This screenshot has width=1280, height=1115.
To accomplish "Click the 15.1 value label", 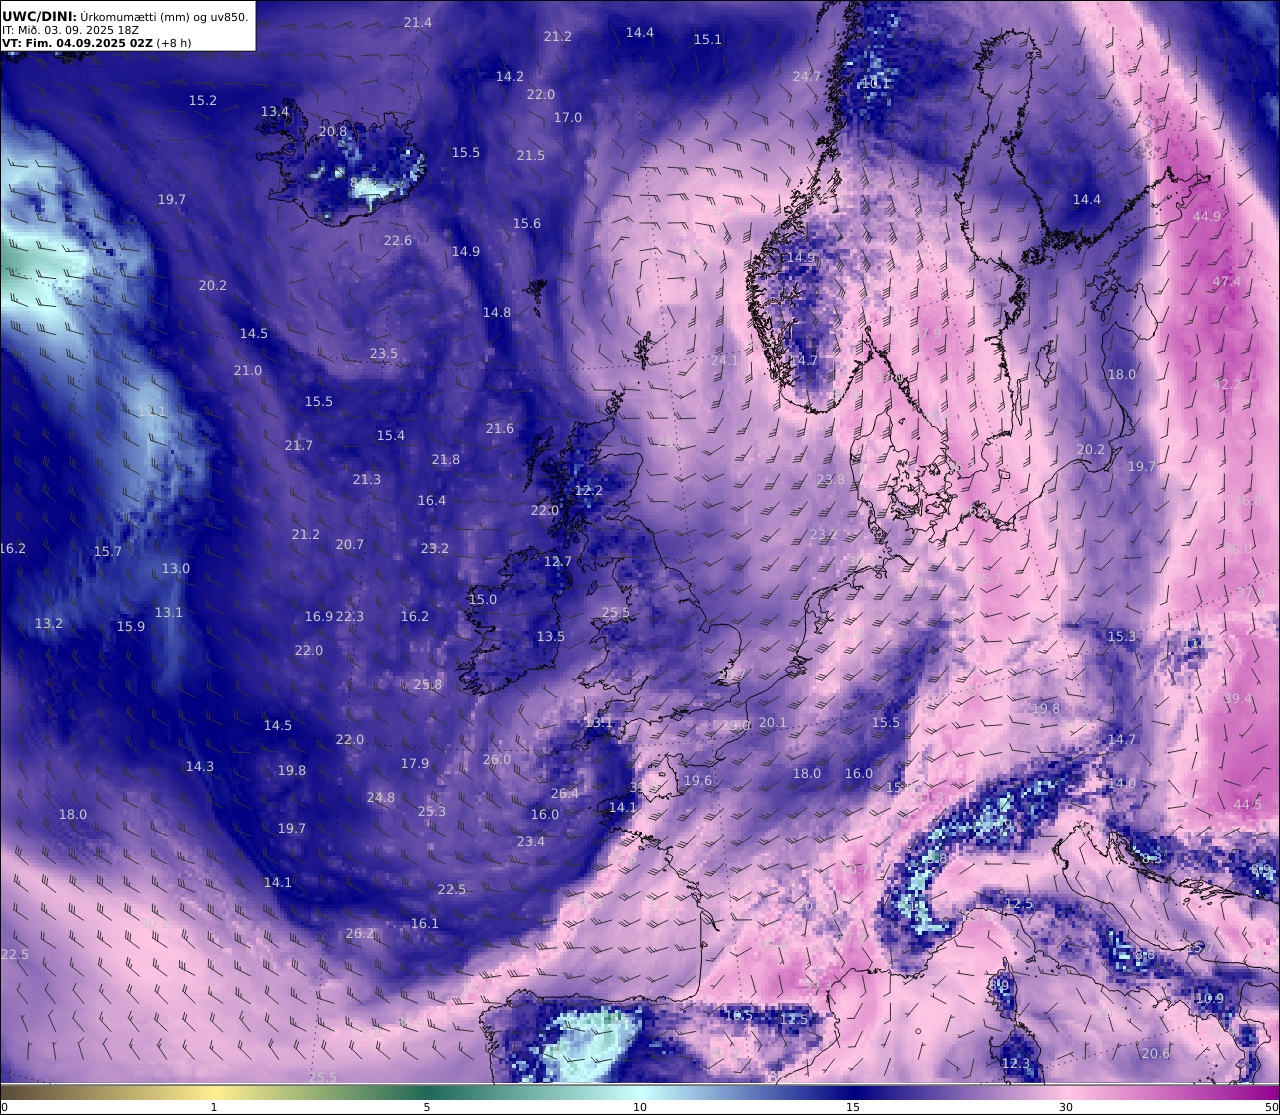I will pyautogui.click(x=708, y=39).
